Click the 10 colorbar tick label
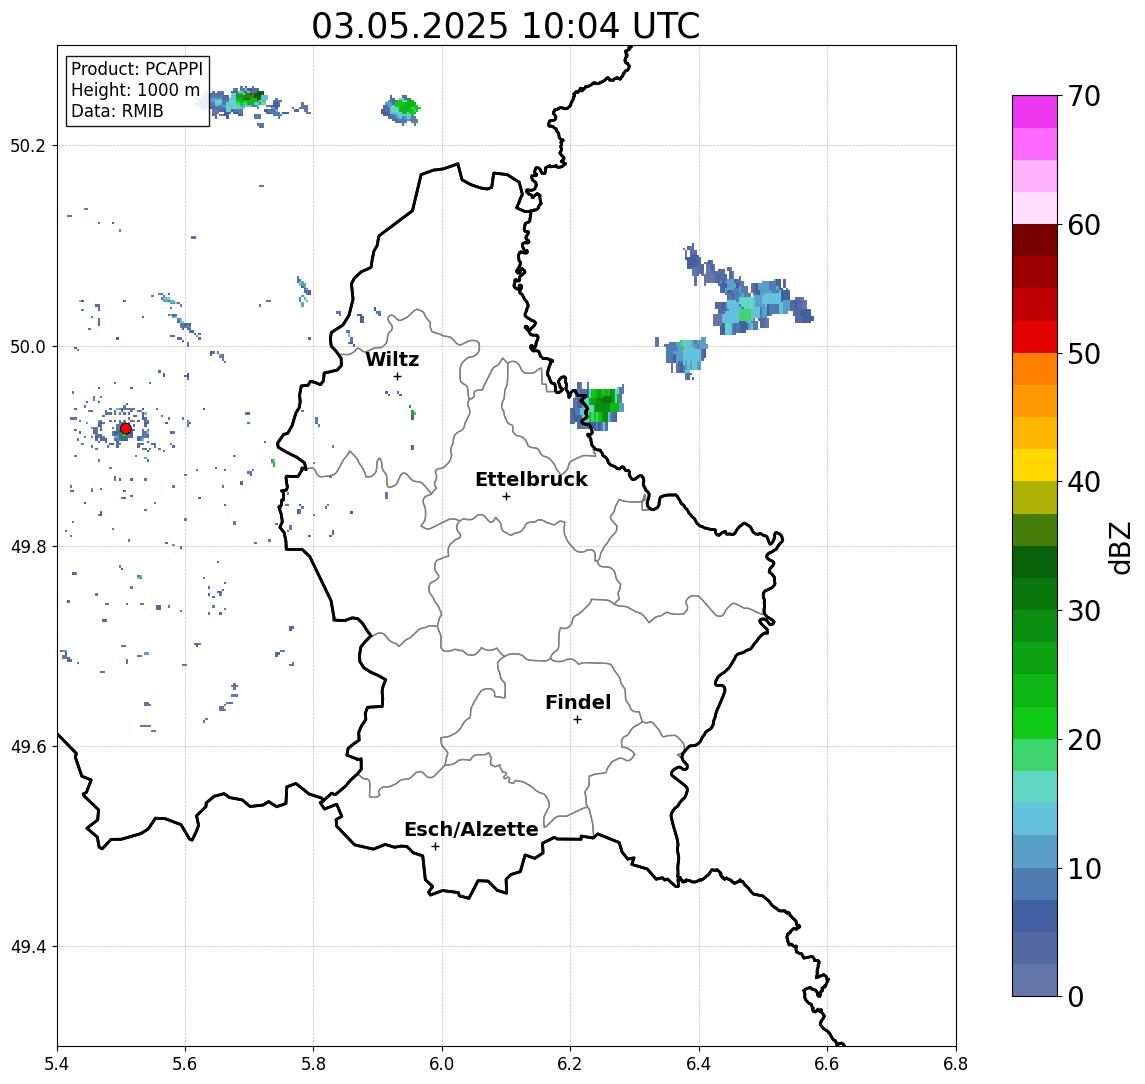 point(1084,868)
